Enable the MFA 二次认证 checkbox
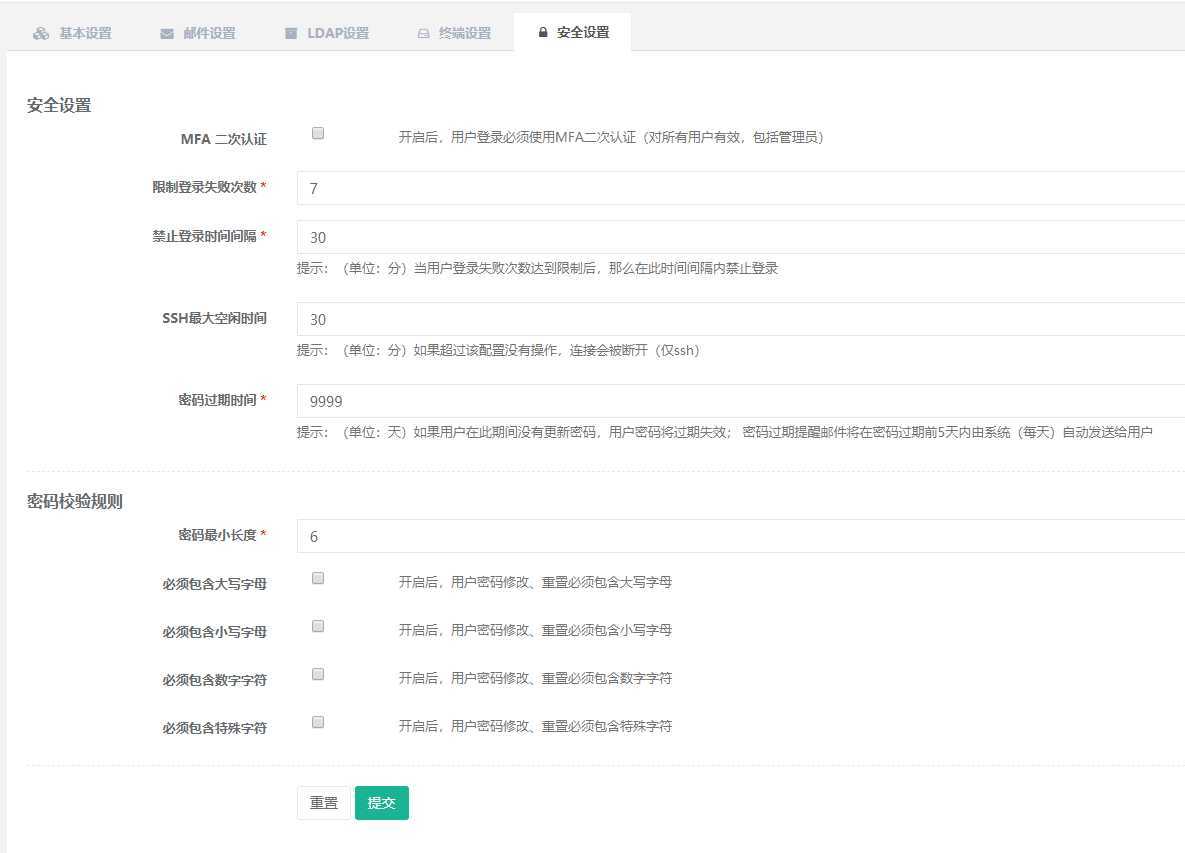This screenshot has height=853, width=1185. pyautogui.click(x=318, y=134)
